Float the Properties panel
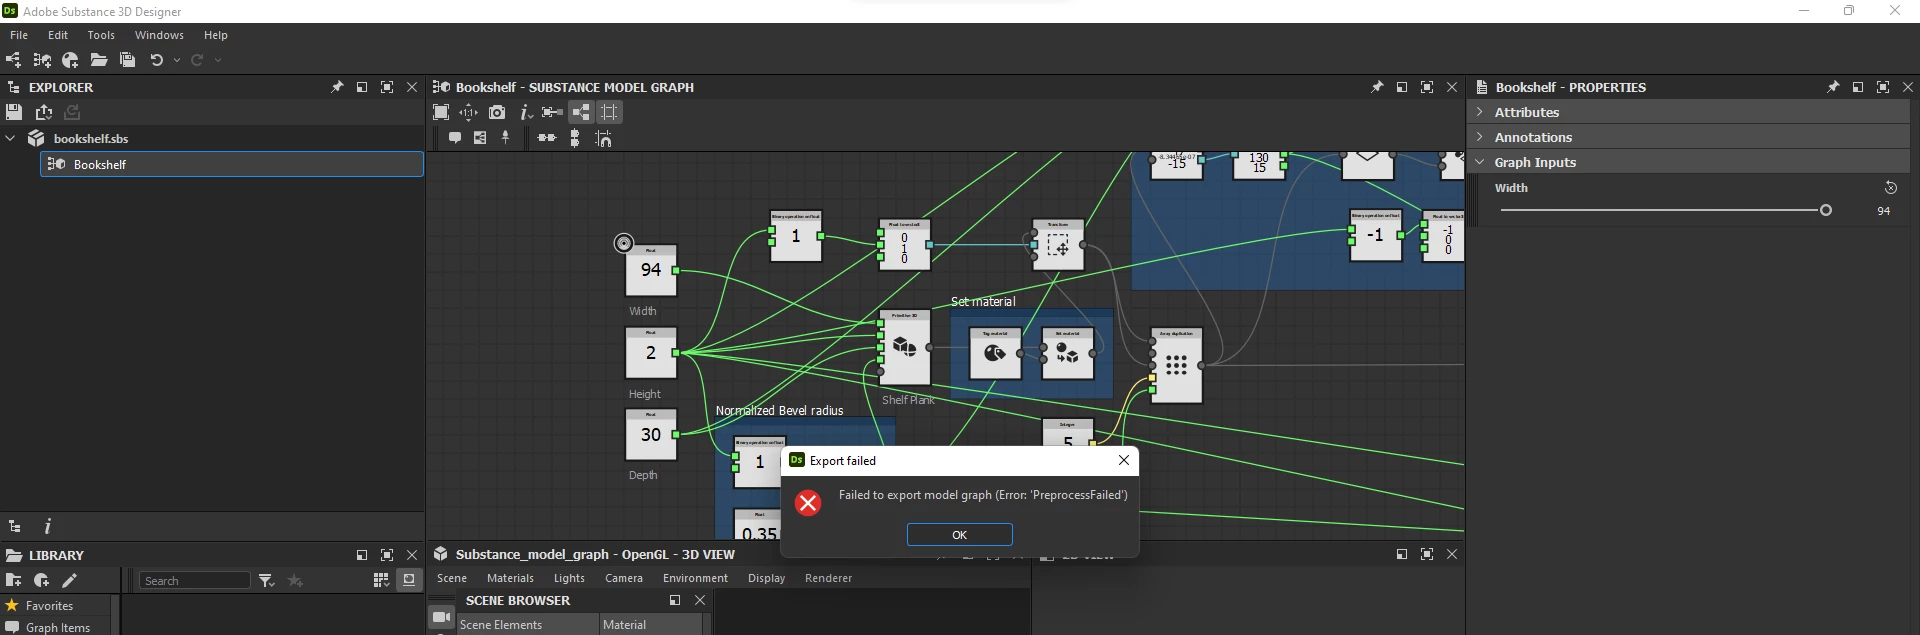This screenshot has width=1920, height=635. click(1858, 87)
